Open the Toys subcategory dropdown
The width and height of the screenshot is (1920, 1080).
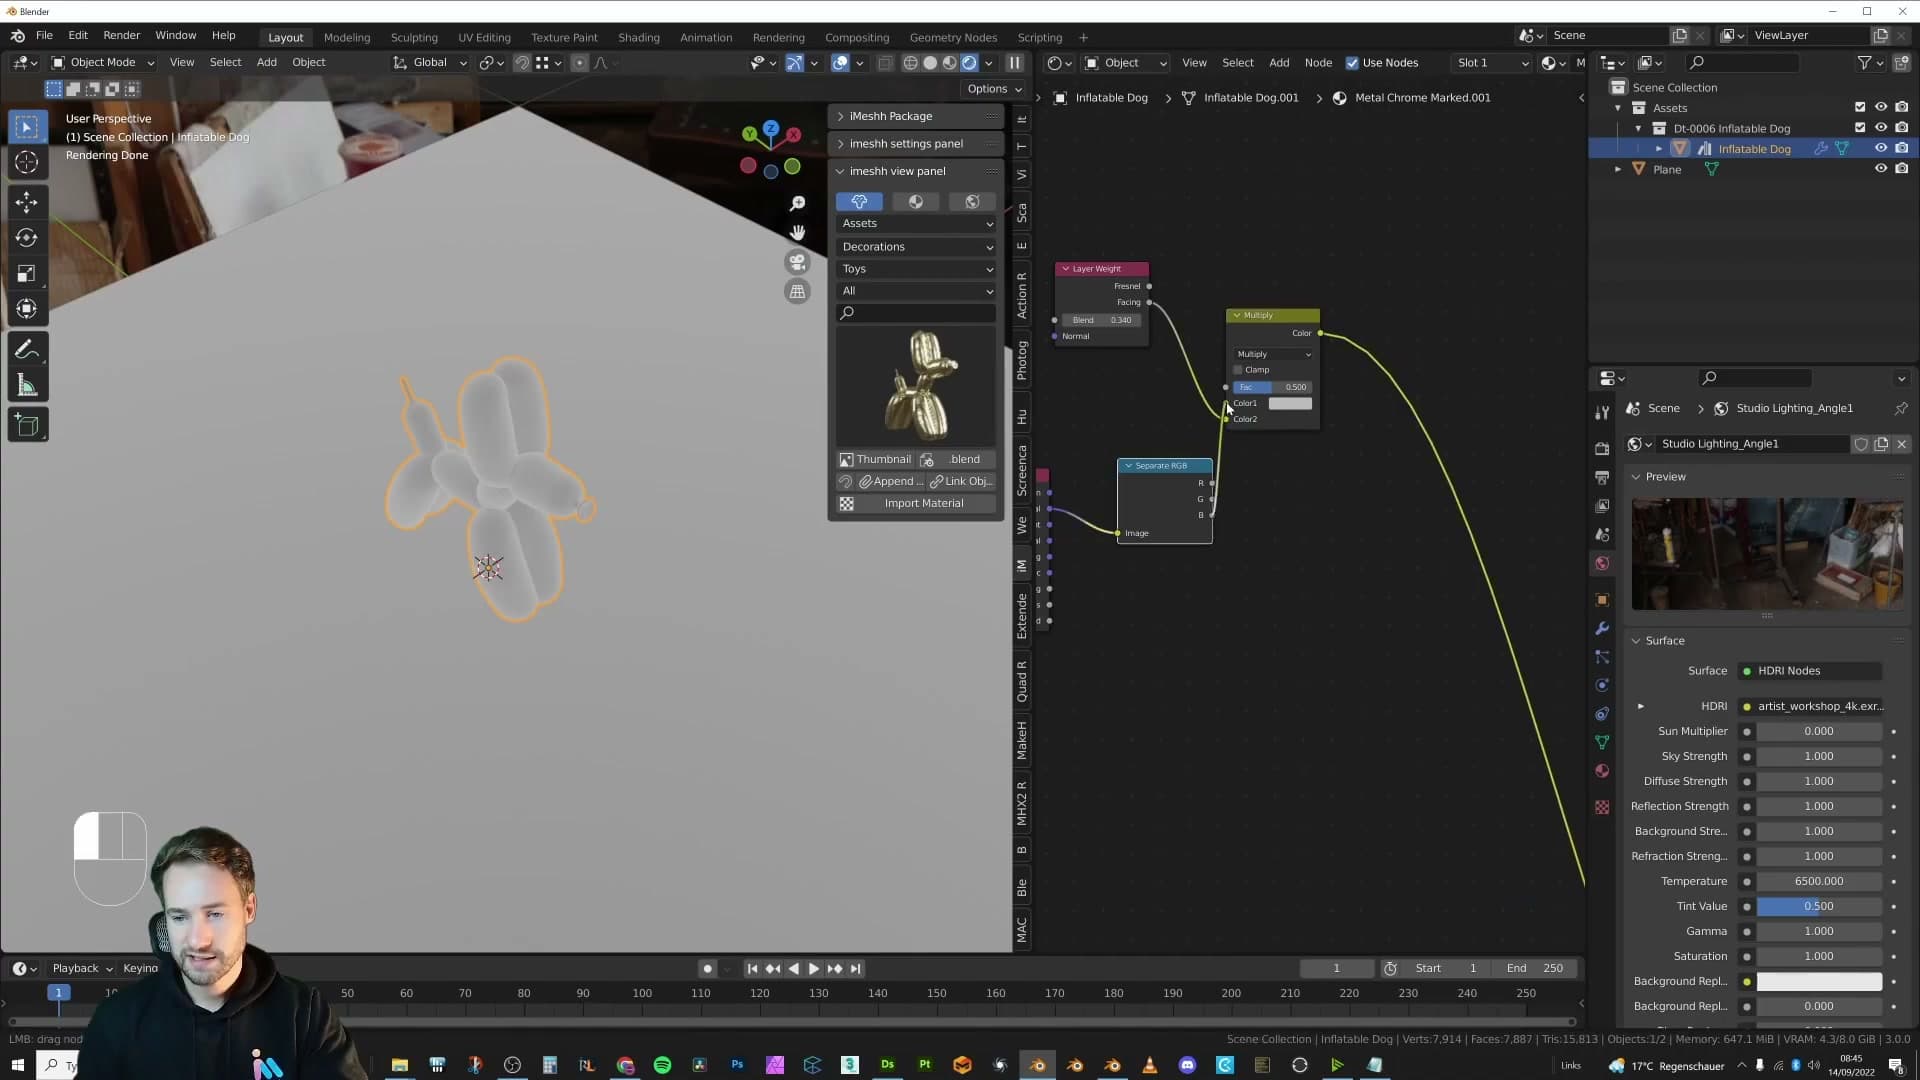tap(916, 269)
